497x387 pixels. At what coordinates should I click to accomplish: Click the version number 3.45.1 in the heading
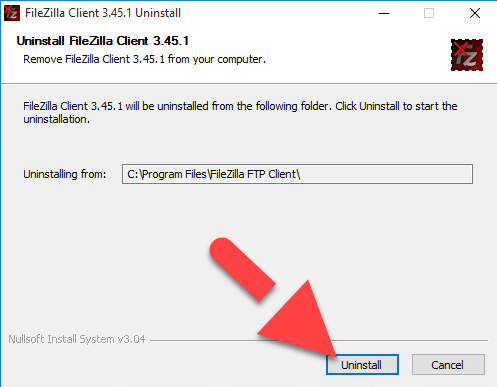(171, 41)
